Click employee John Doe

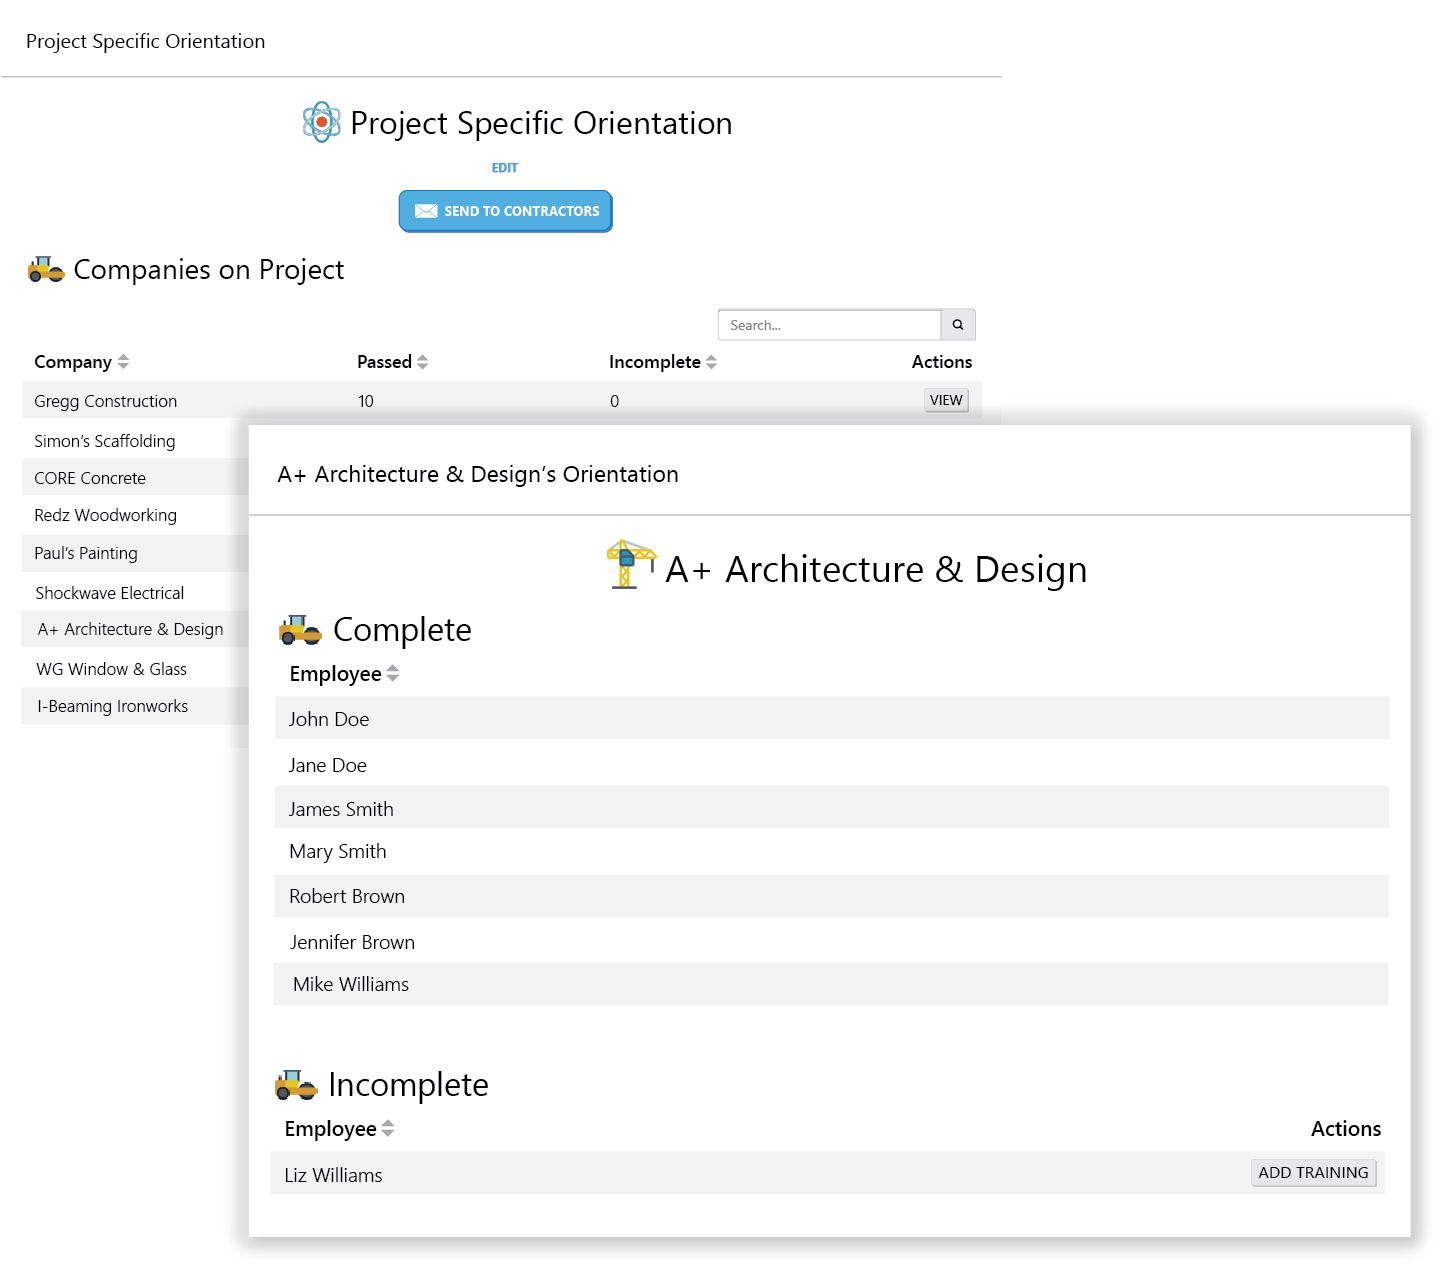[329, 719]
